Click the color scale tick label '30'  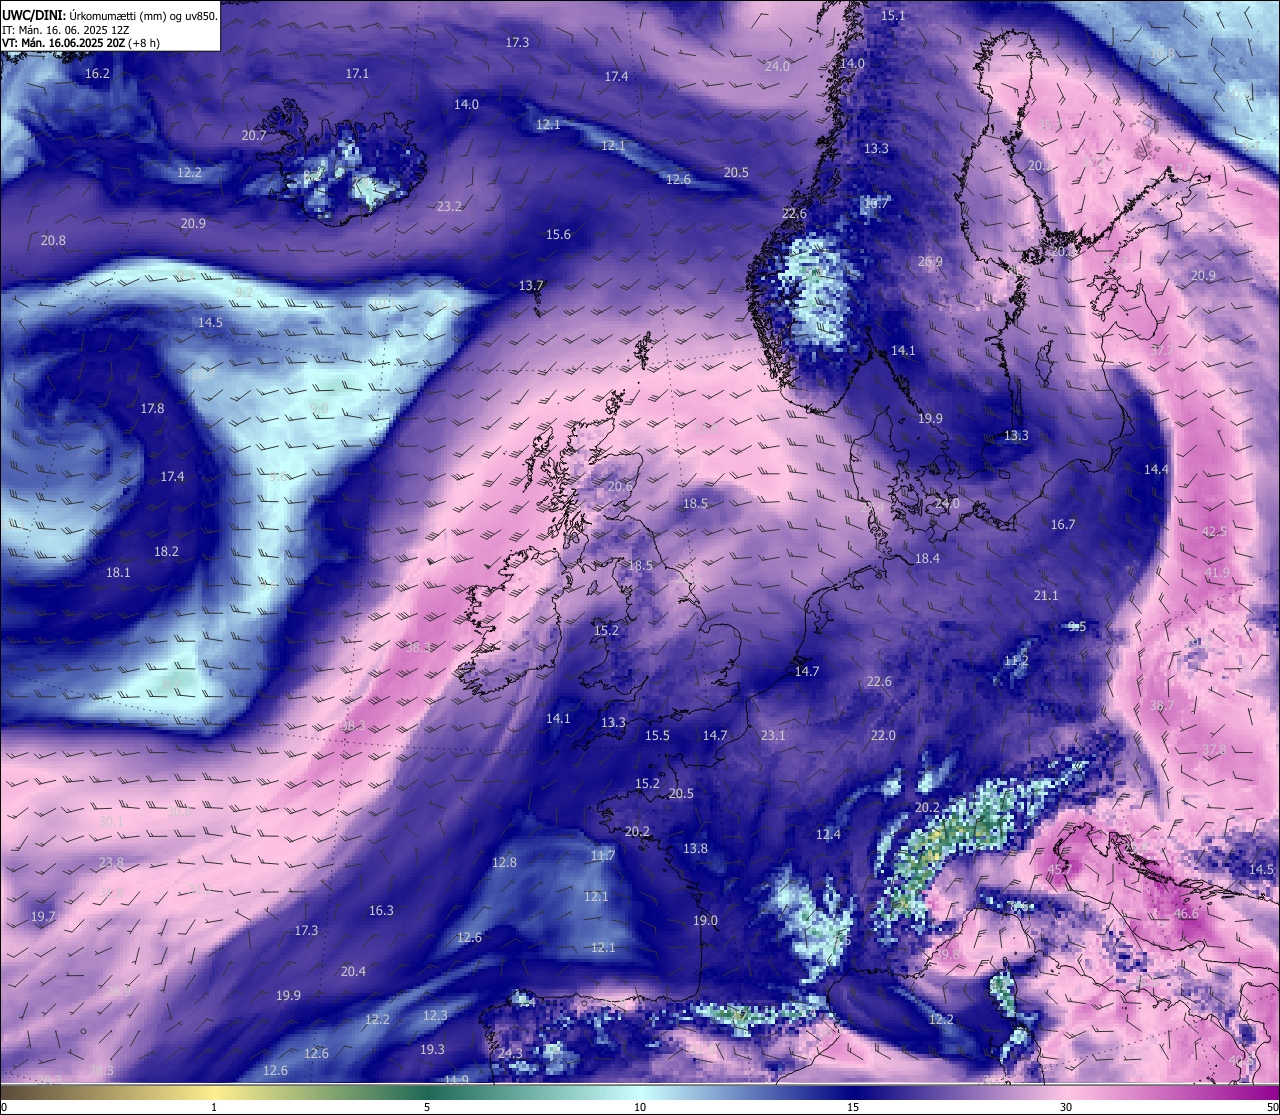pyautogui.click(x=1066, y=1107)
